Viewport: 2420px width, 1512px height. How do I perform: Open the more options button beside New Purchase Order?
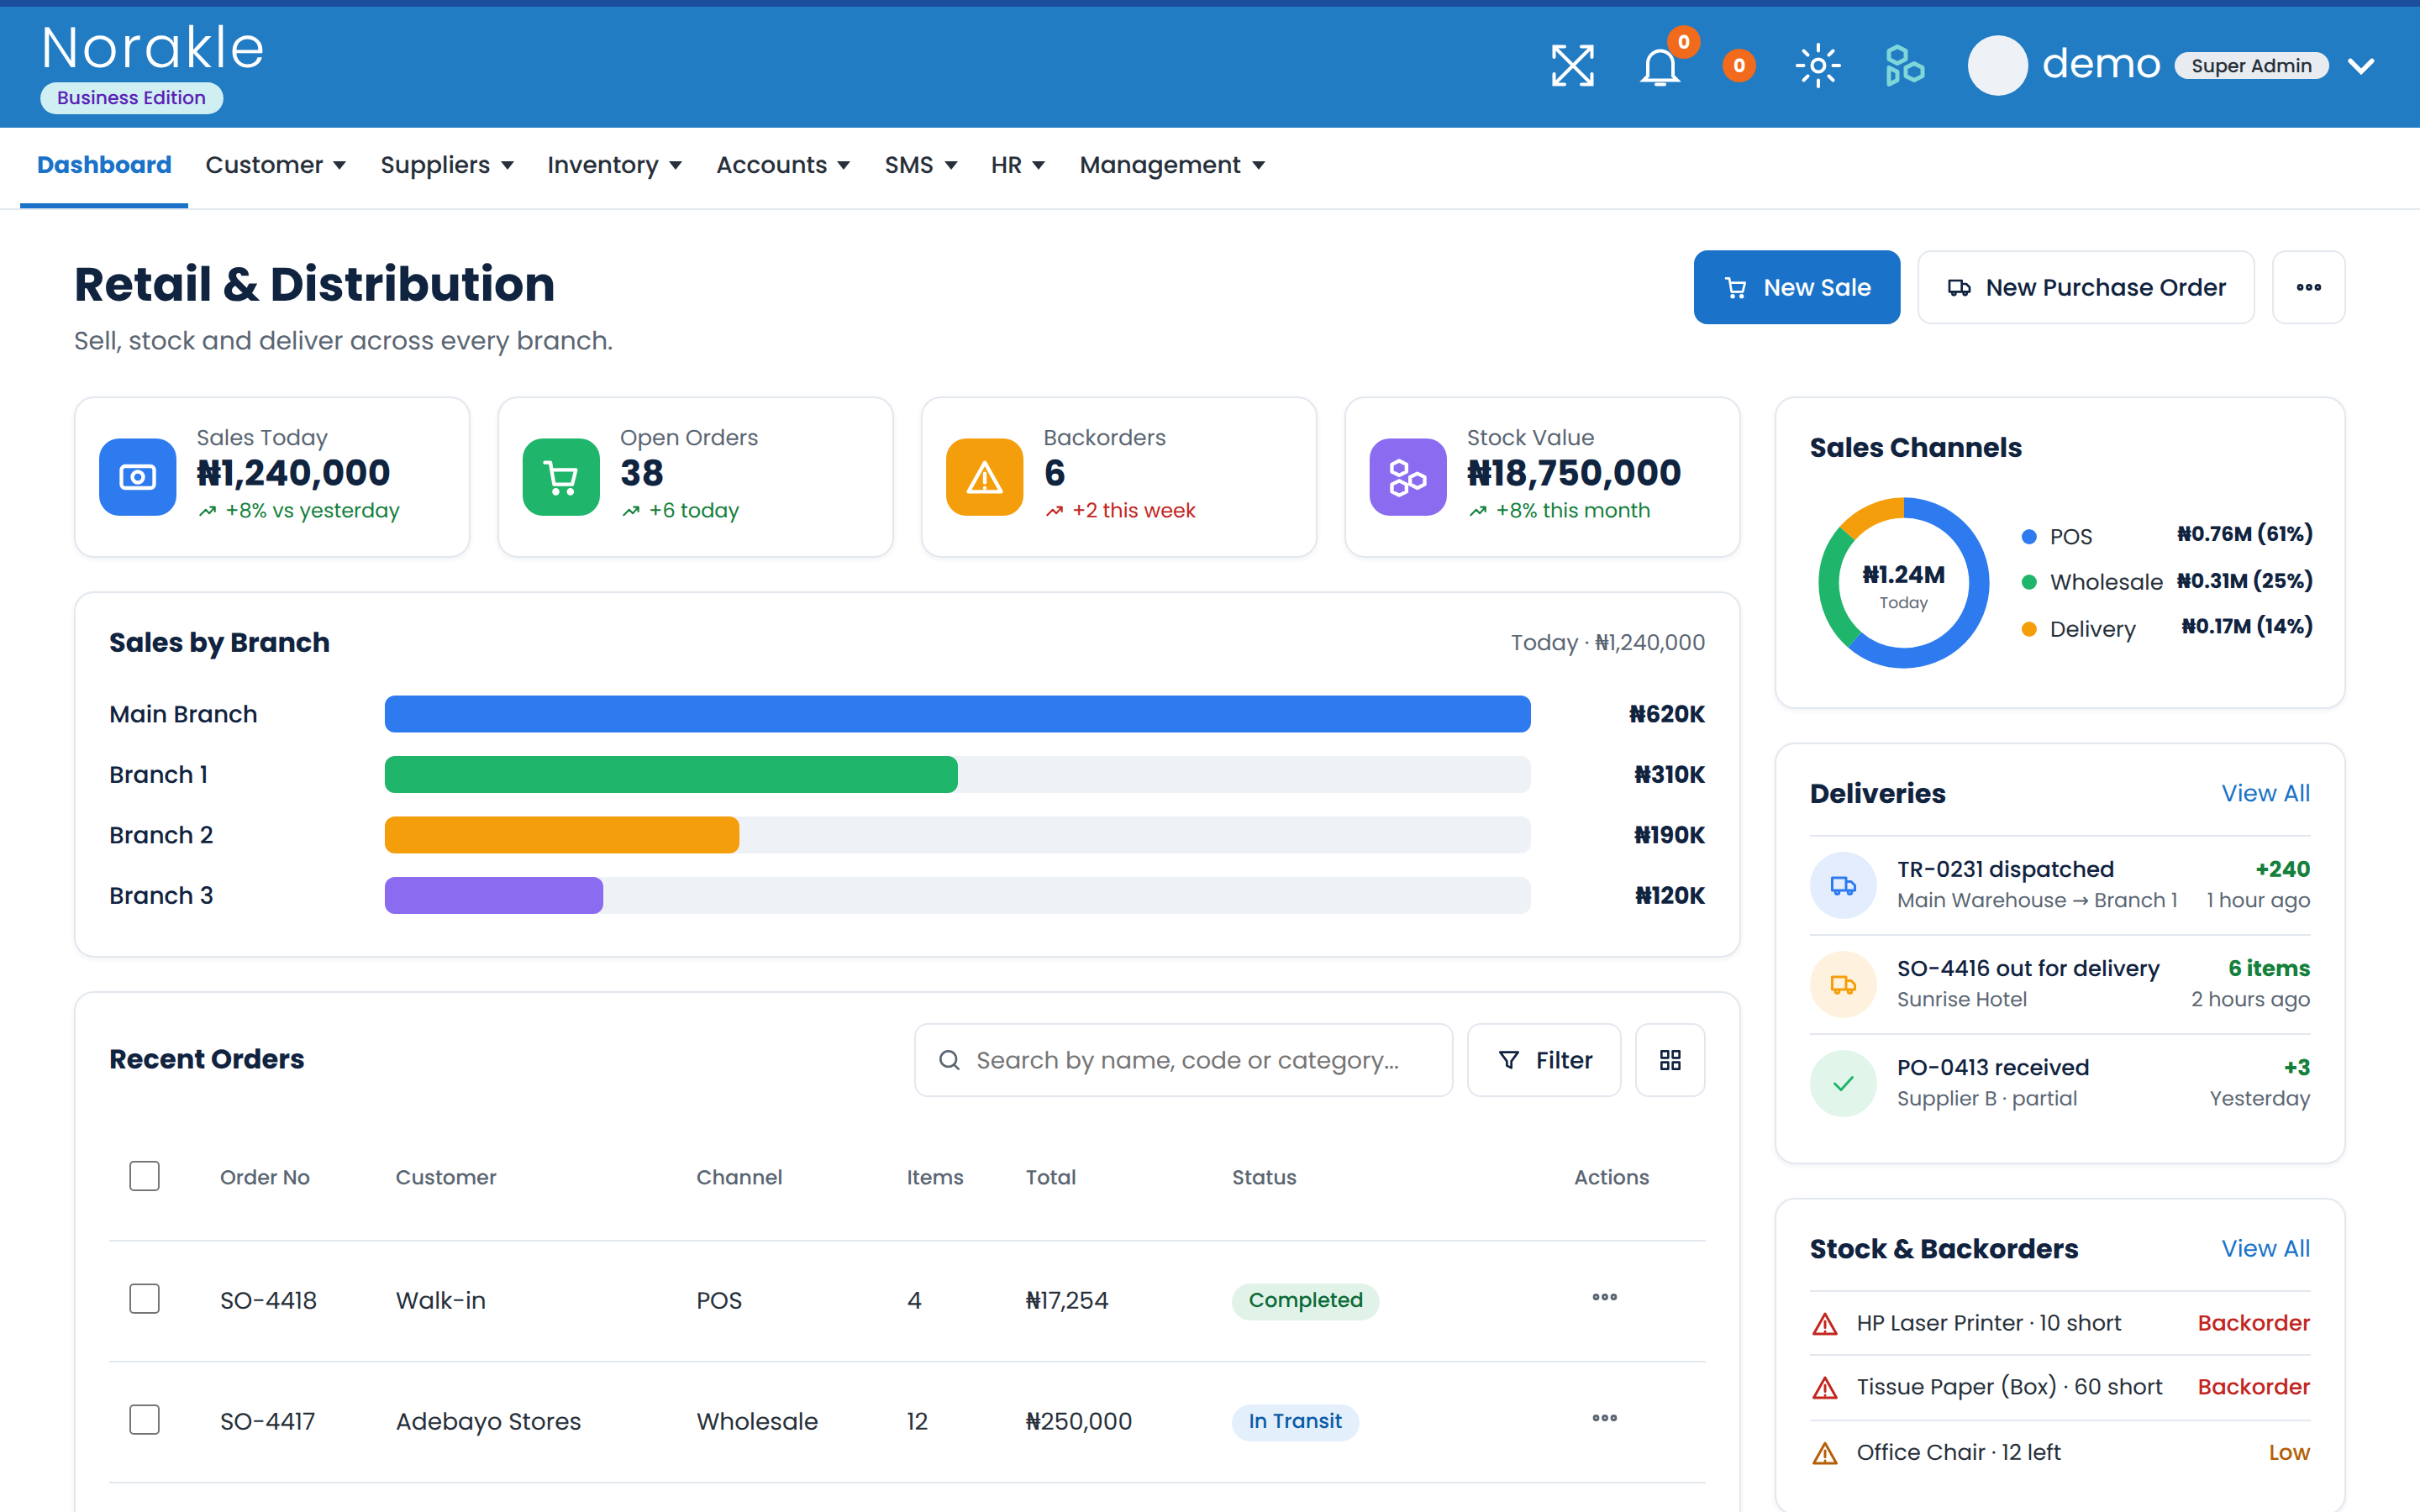pos(2309,287)
